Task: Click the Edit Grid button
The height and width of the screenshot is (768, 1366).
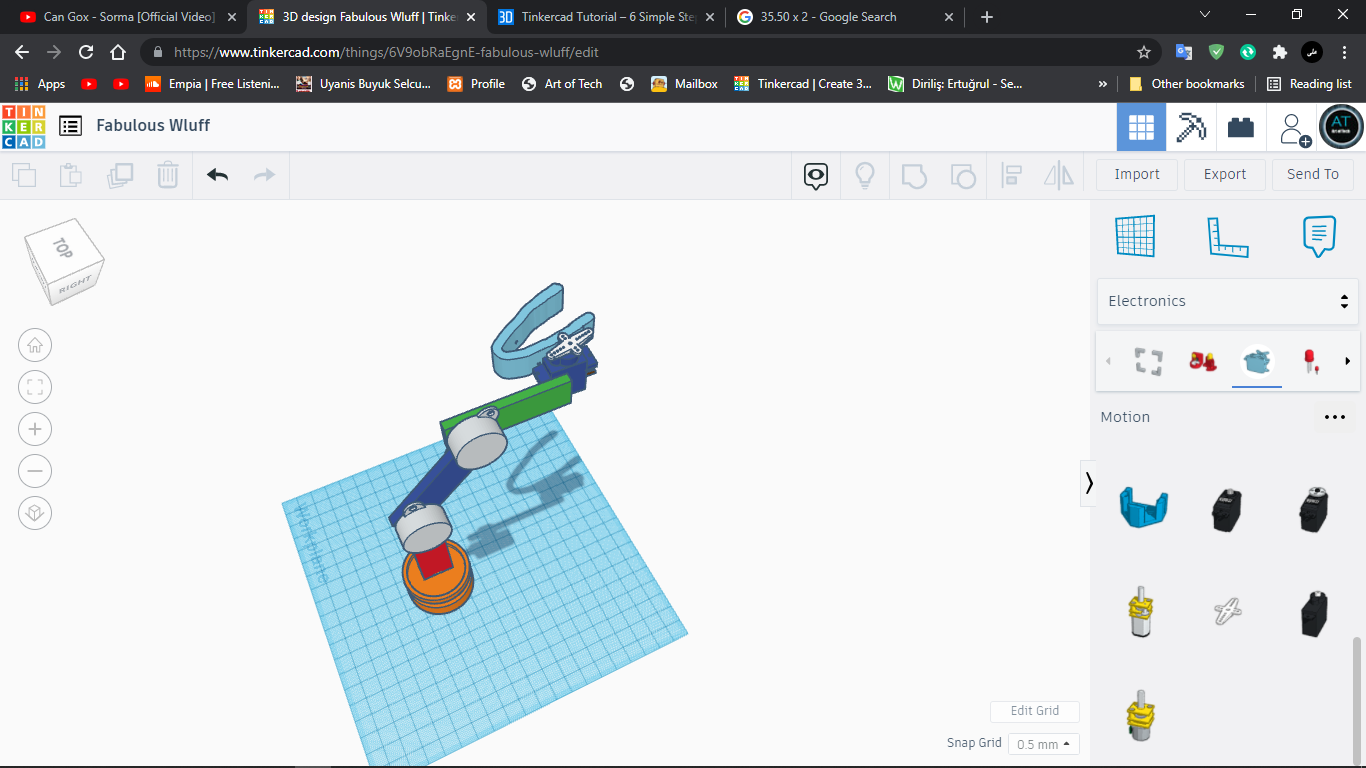Action: 1034,711
